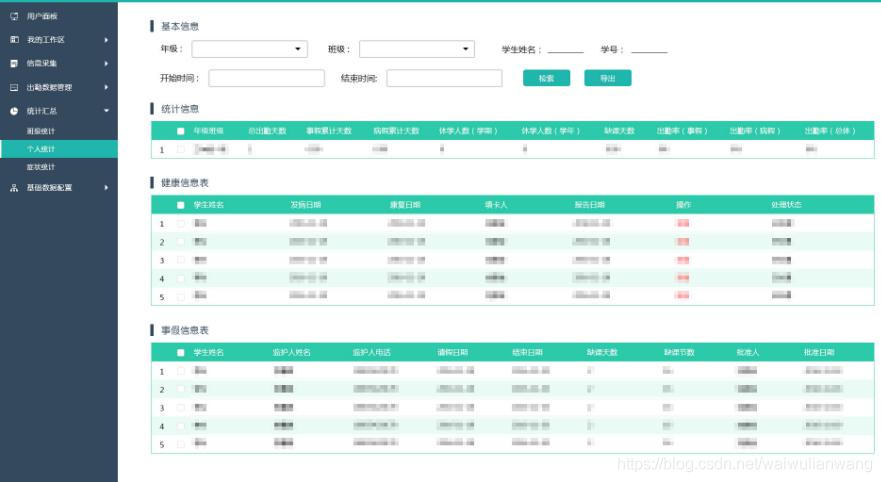Click red 操作 button in health table row 5

pyautogui.click(x=683, y=295)
